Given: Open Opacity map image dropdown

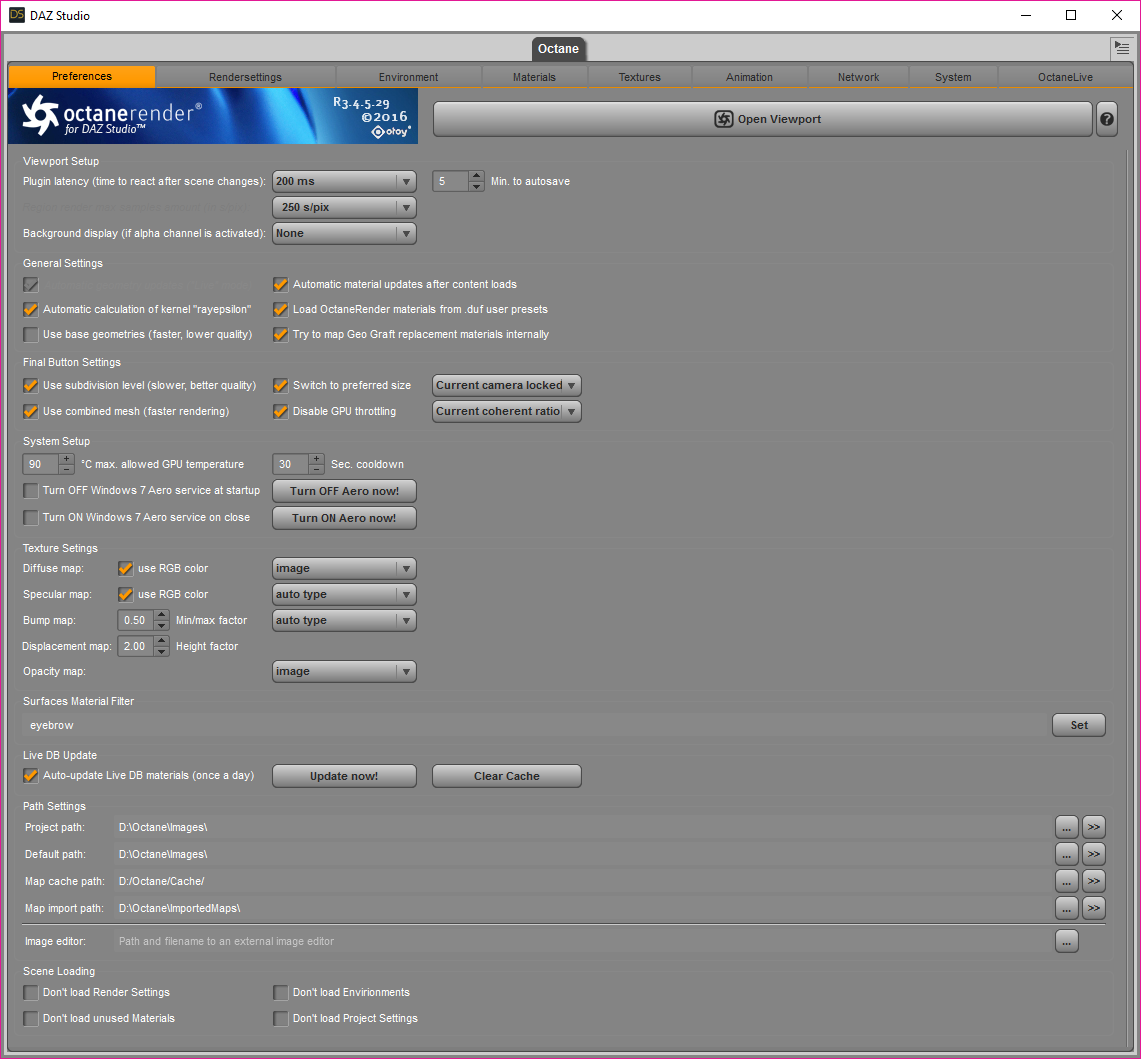Looking at the screenshot, I should click(344, 672).
